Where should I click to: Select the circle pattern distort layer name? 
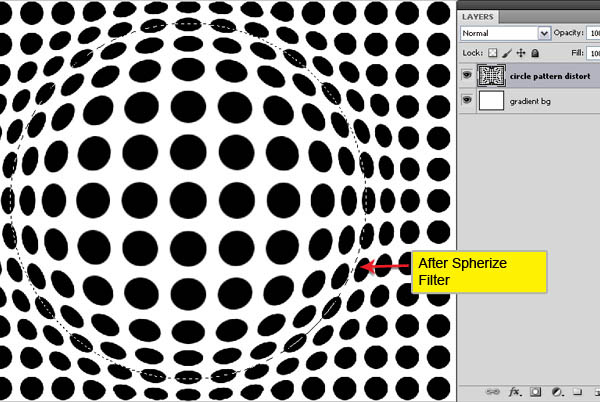(554, 76)
